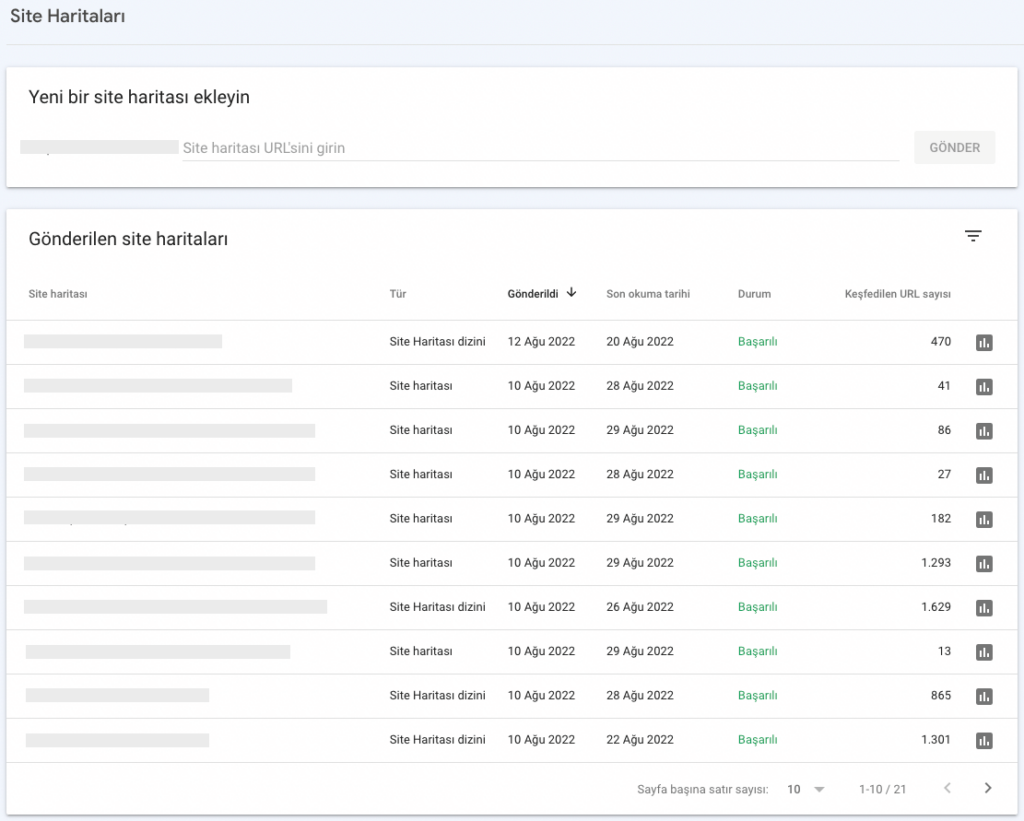
Task: View statistics for sitemap with 470 URLs
Action: [984, 342]
